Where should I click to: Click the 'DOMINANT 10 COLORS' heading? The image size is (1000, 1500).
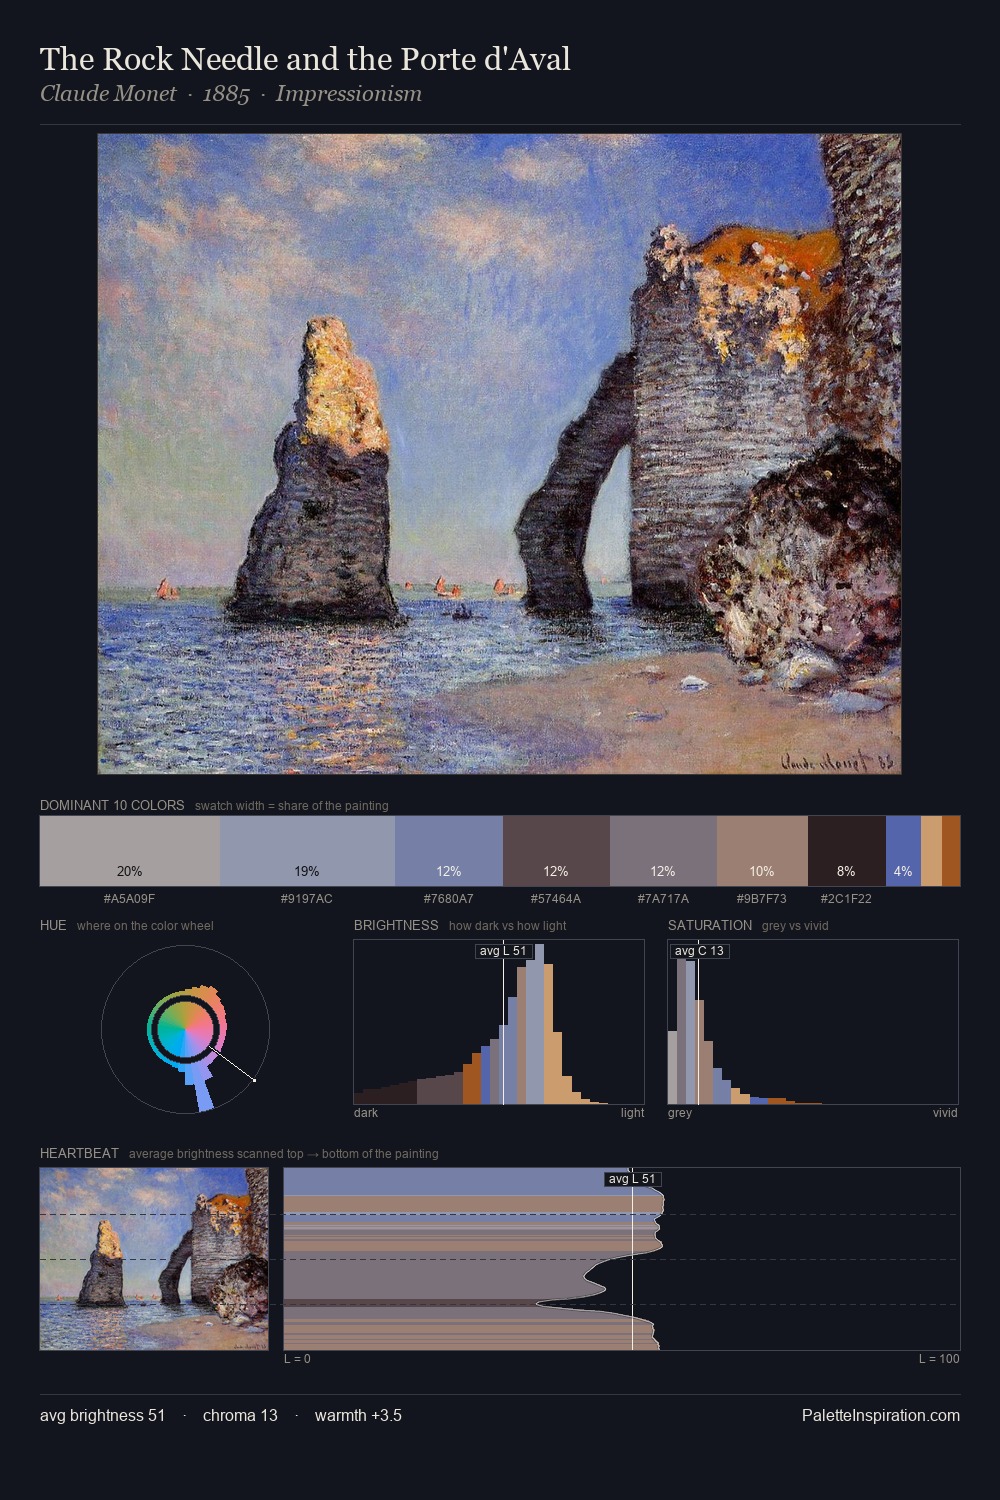tap(112, 805)
